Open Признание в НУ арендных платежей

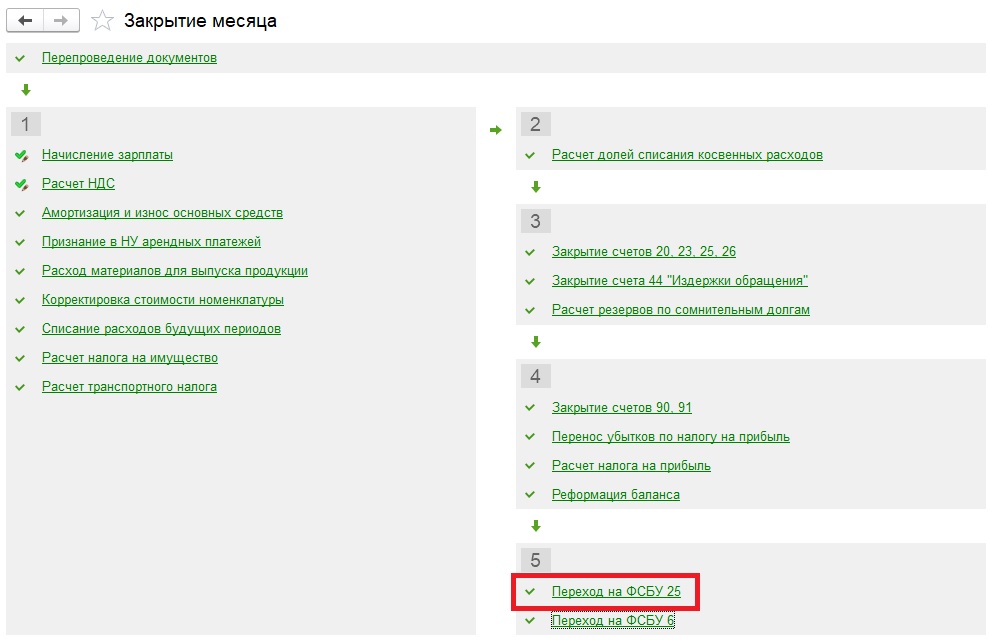(151, 242)
